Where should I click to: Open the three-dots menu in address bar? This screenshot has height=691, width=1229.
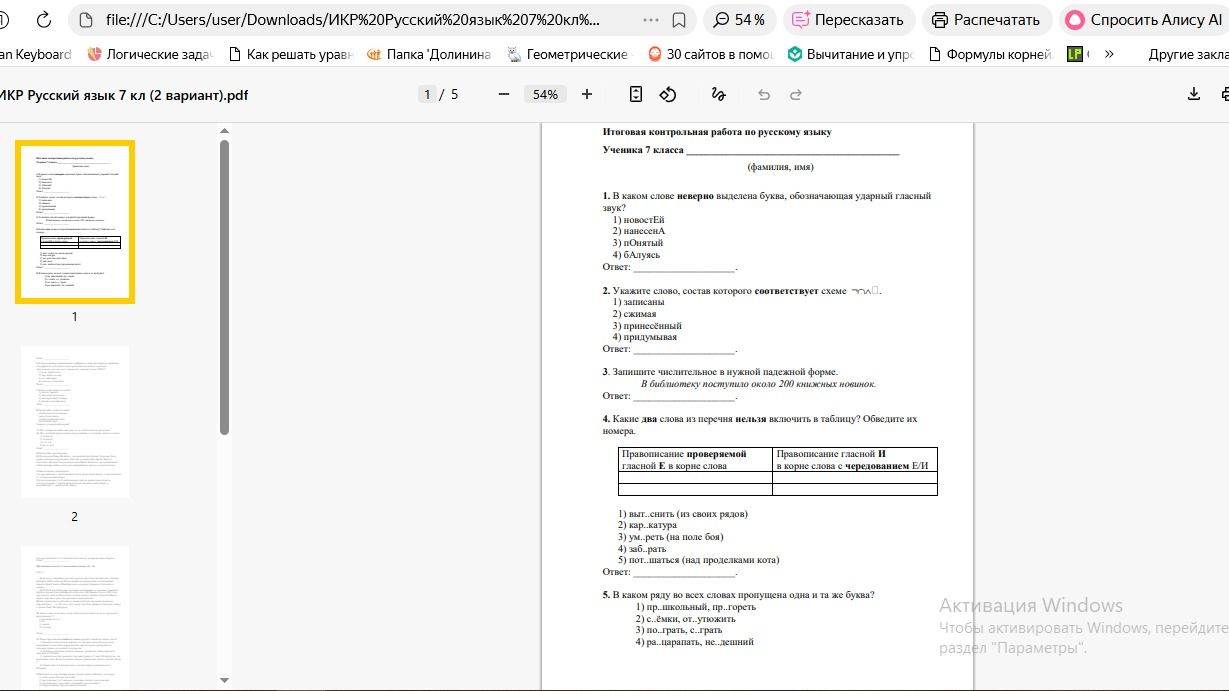651,20
